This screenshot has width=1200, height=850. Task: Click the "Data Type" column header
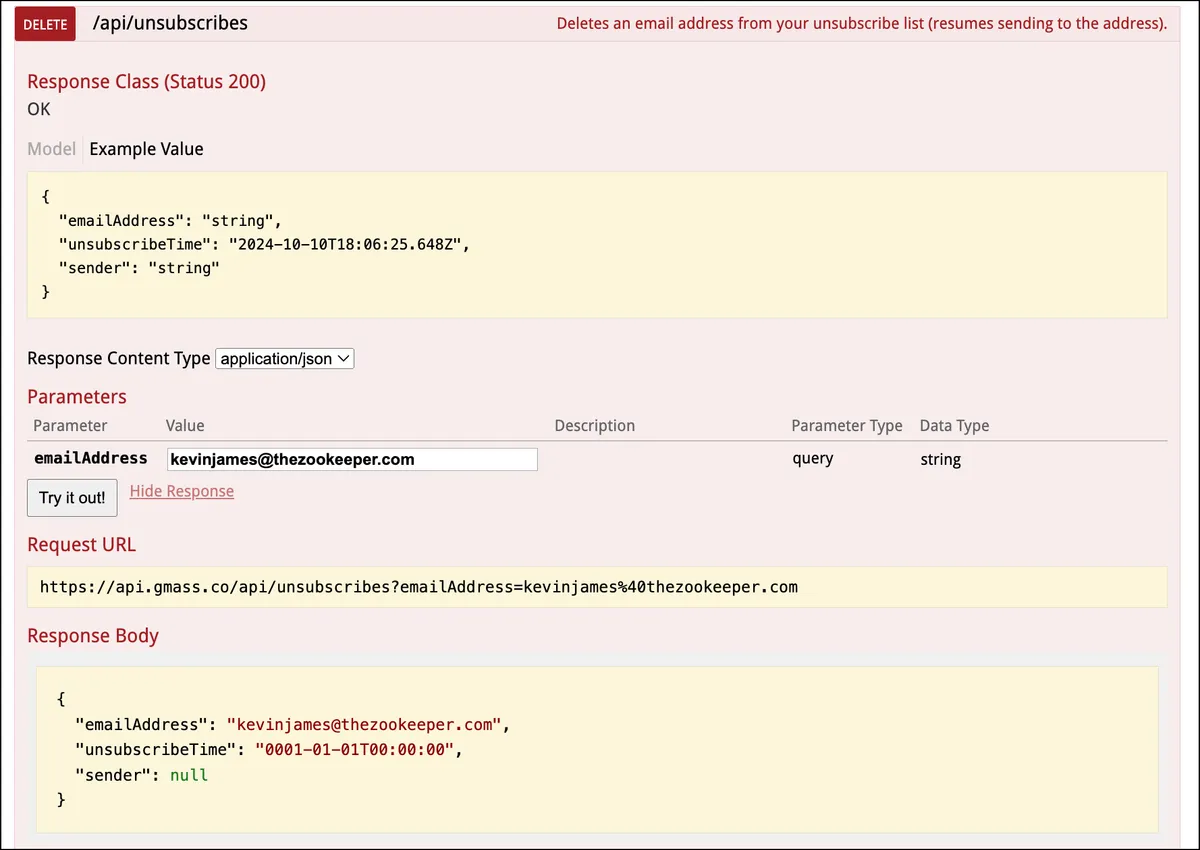tap(954, 426)
